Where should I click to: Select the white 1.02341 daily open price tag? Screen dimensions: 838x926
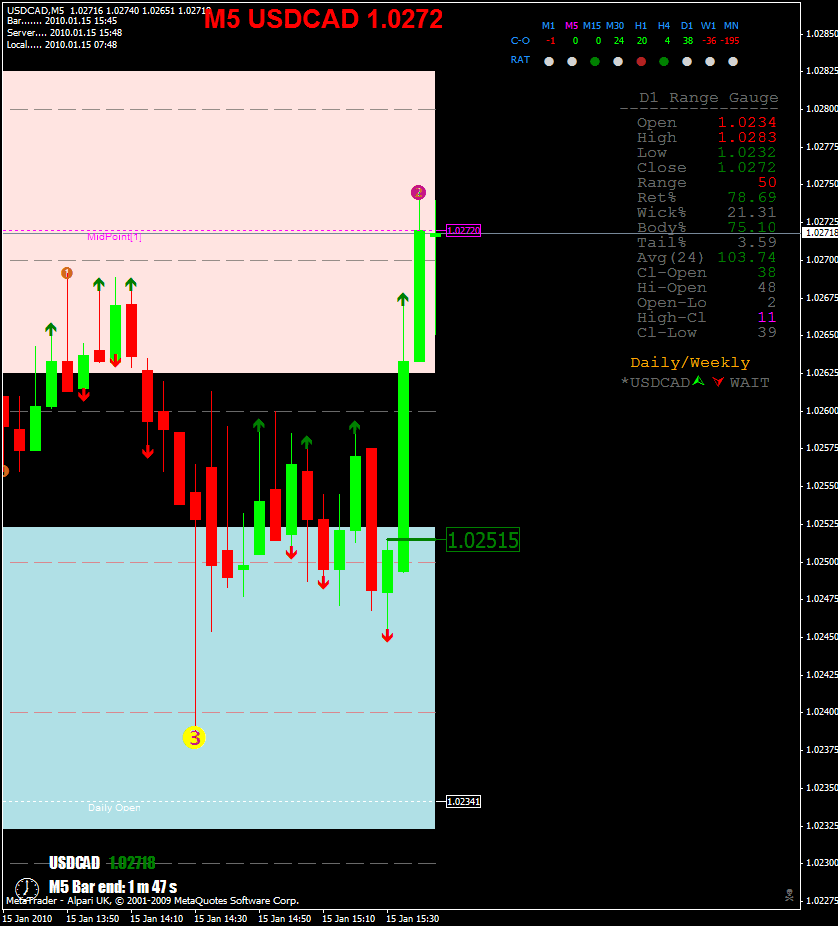(464, 801)
